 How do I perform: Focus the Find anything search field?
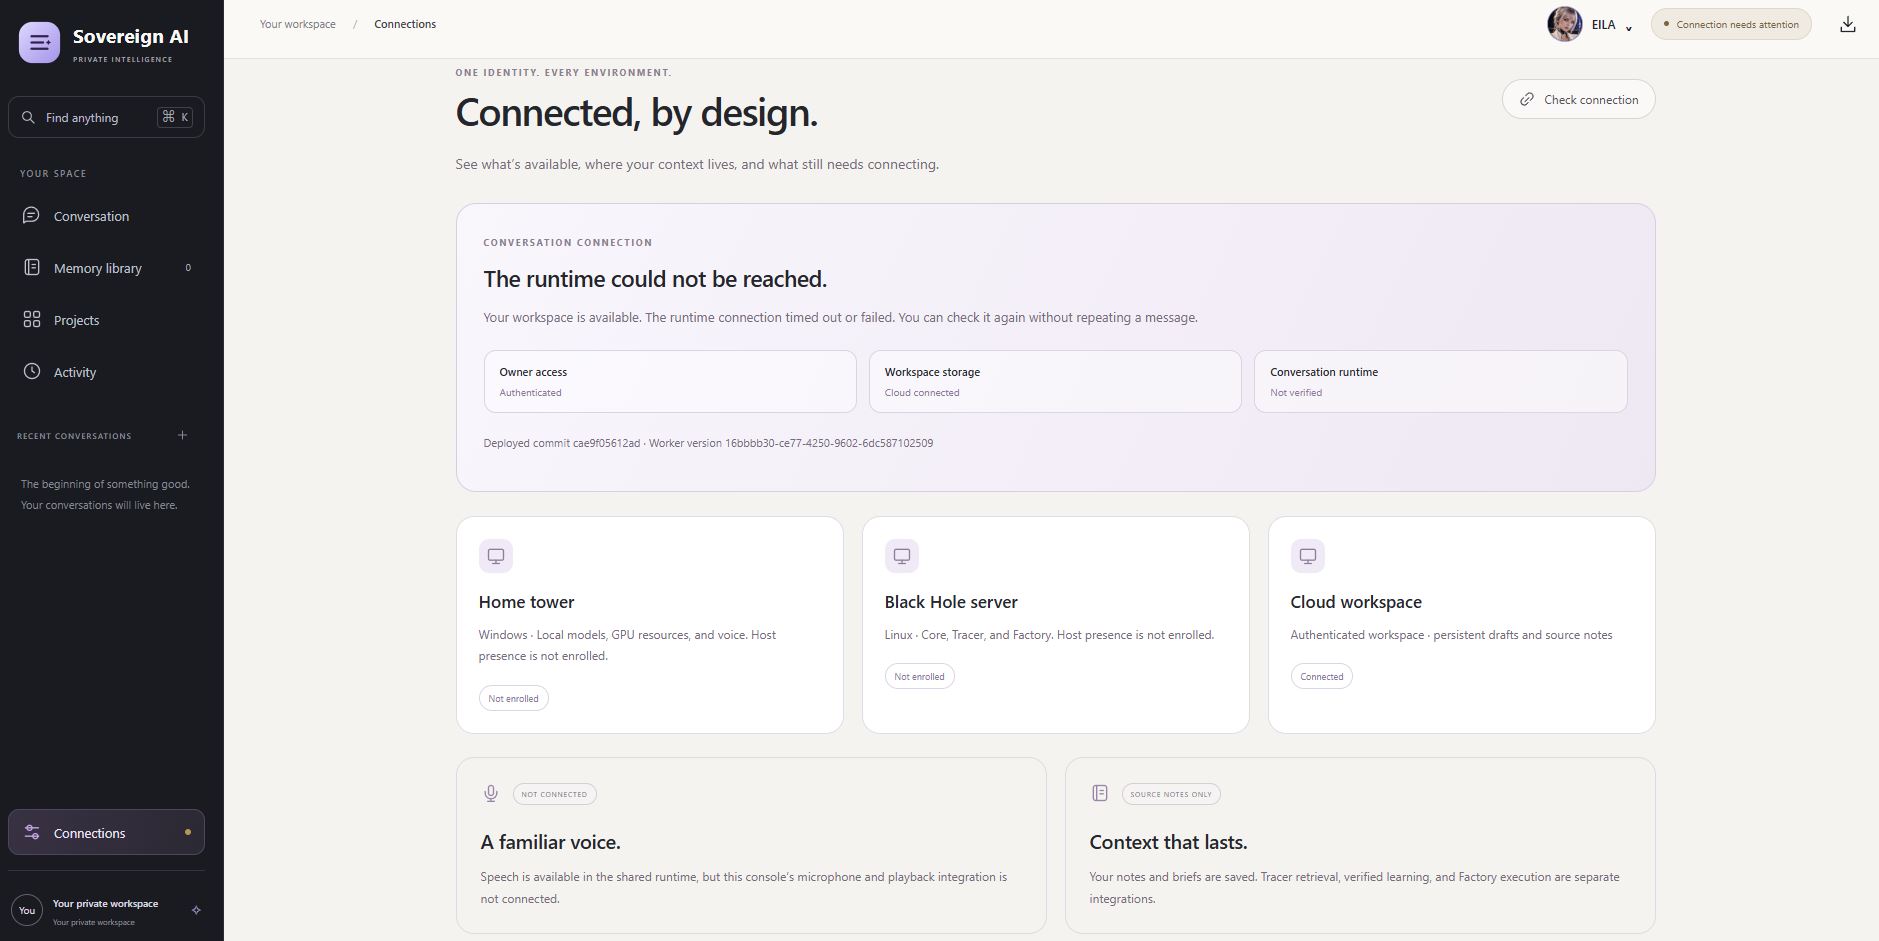pos(106,117)
